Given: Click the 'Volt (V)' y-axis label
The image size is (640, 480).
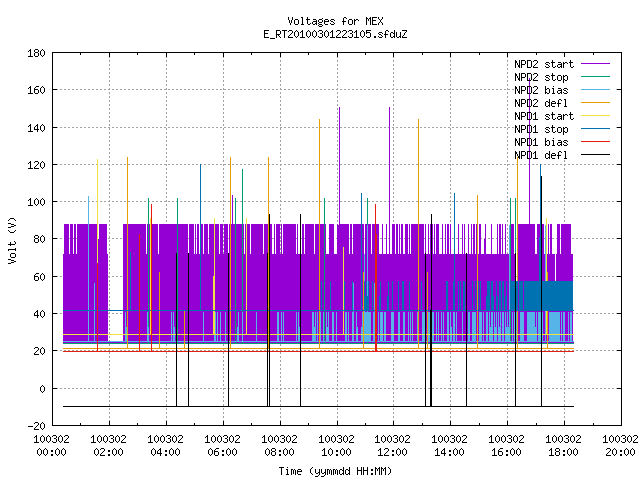Looking at the screenshot, I should tap(12, 240).
